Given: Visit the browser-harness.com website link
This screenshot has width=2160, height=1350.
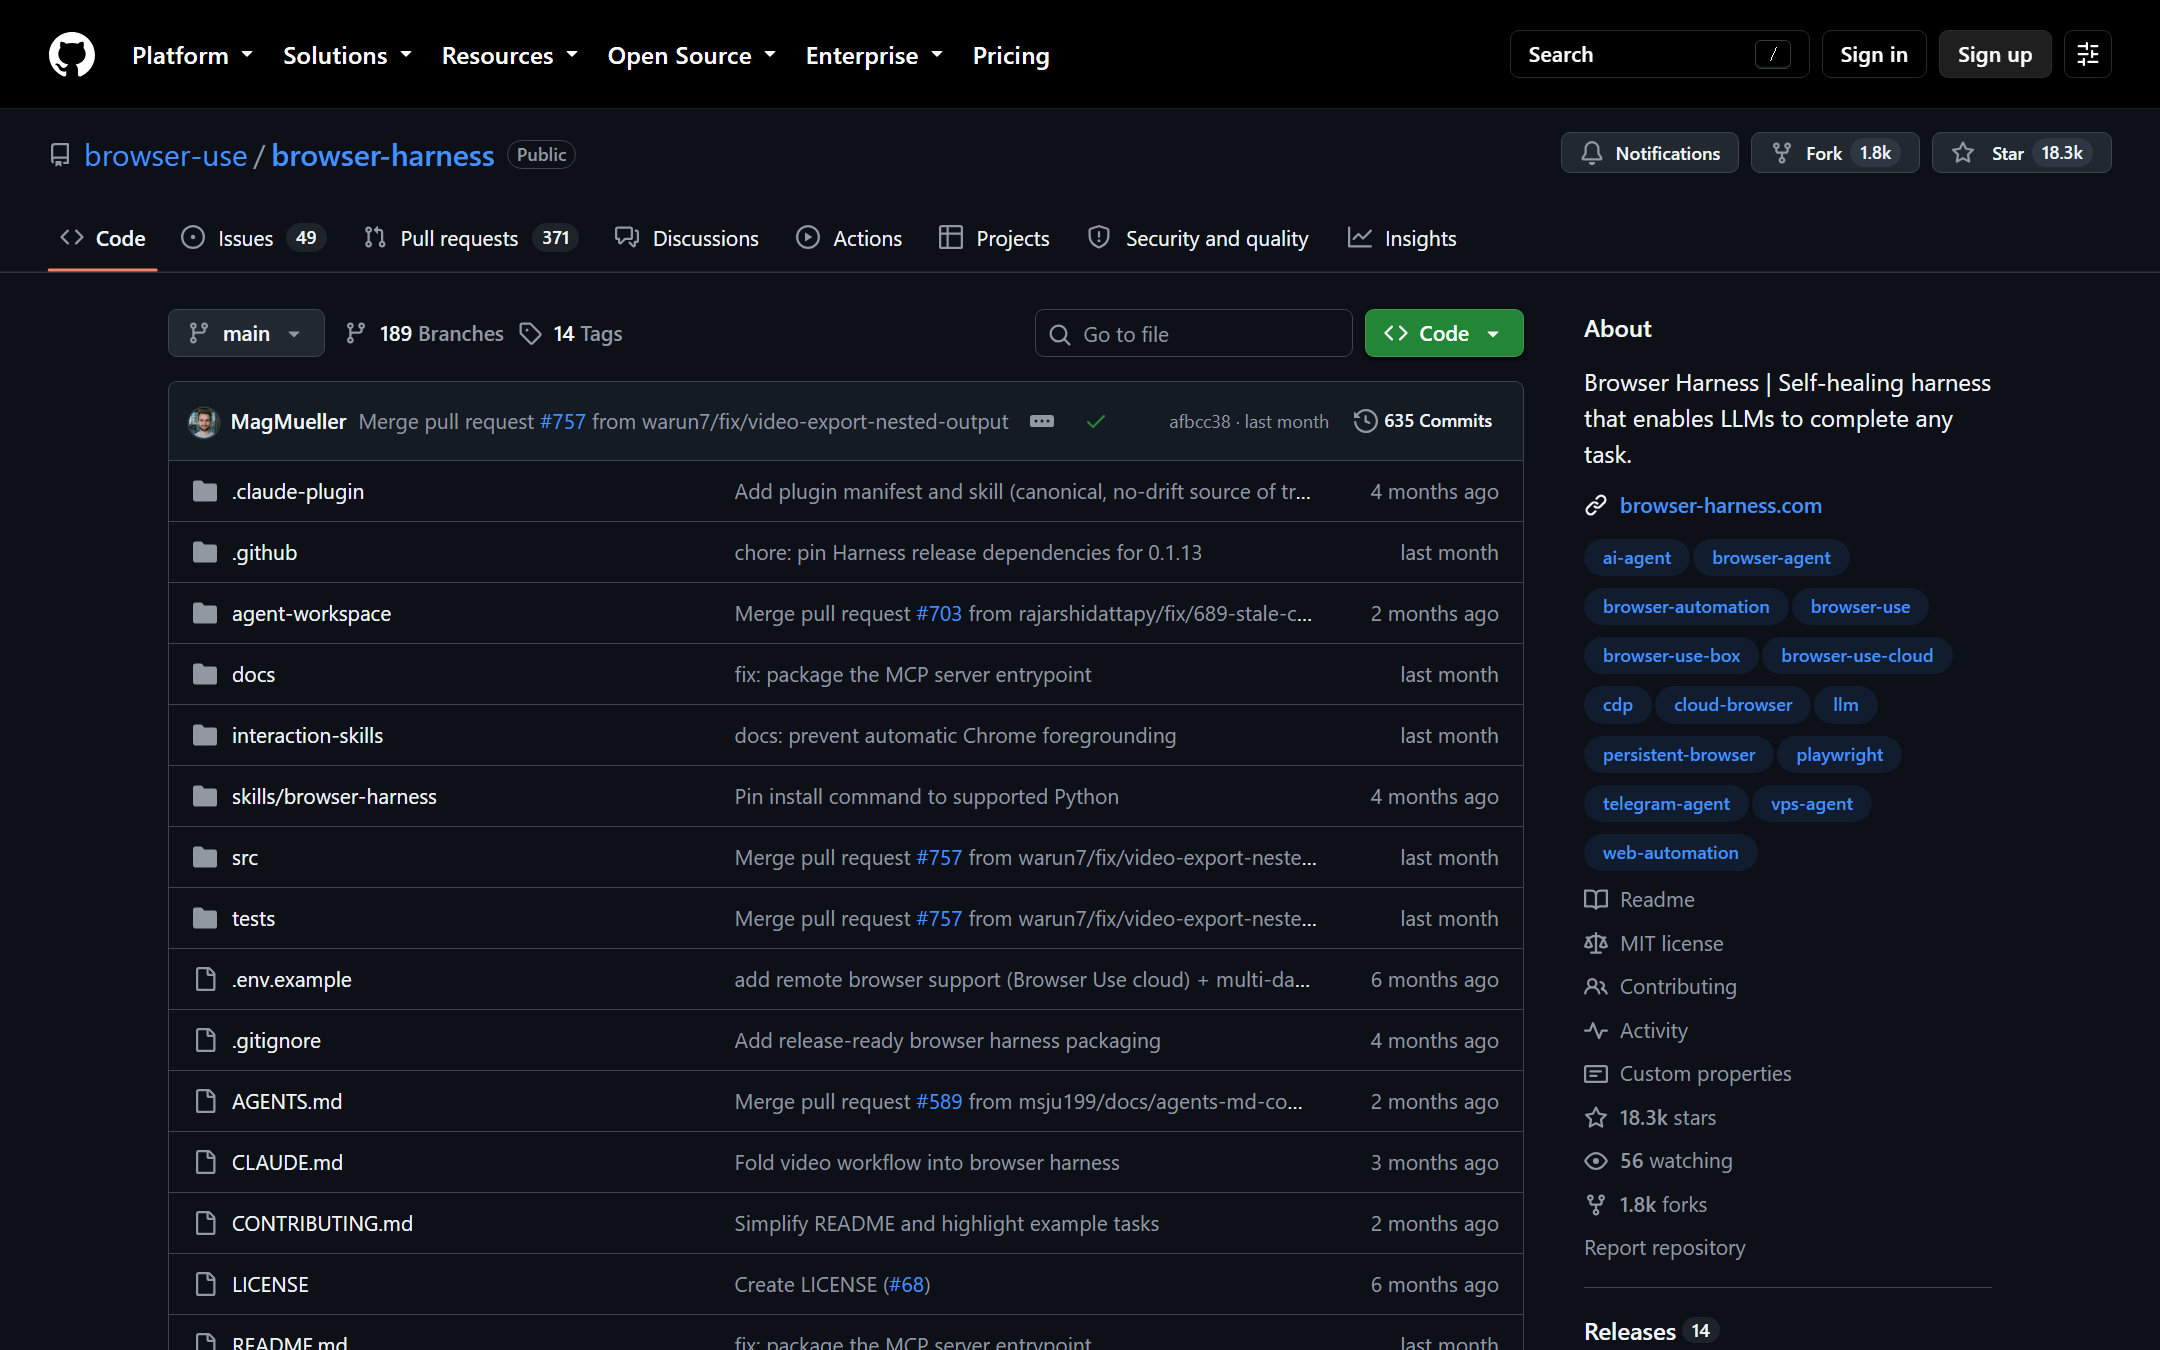Looking at the screenshot, I should click(1720, 506).
